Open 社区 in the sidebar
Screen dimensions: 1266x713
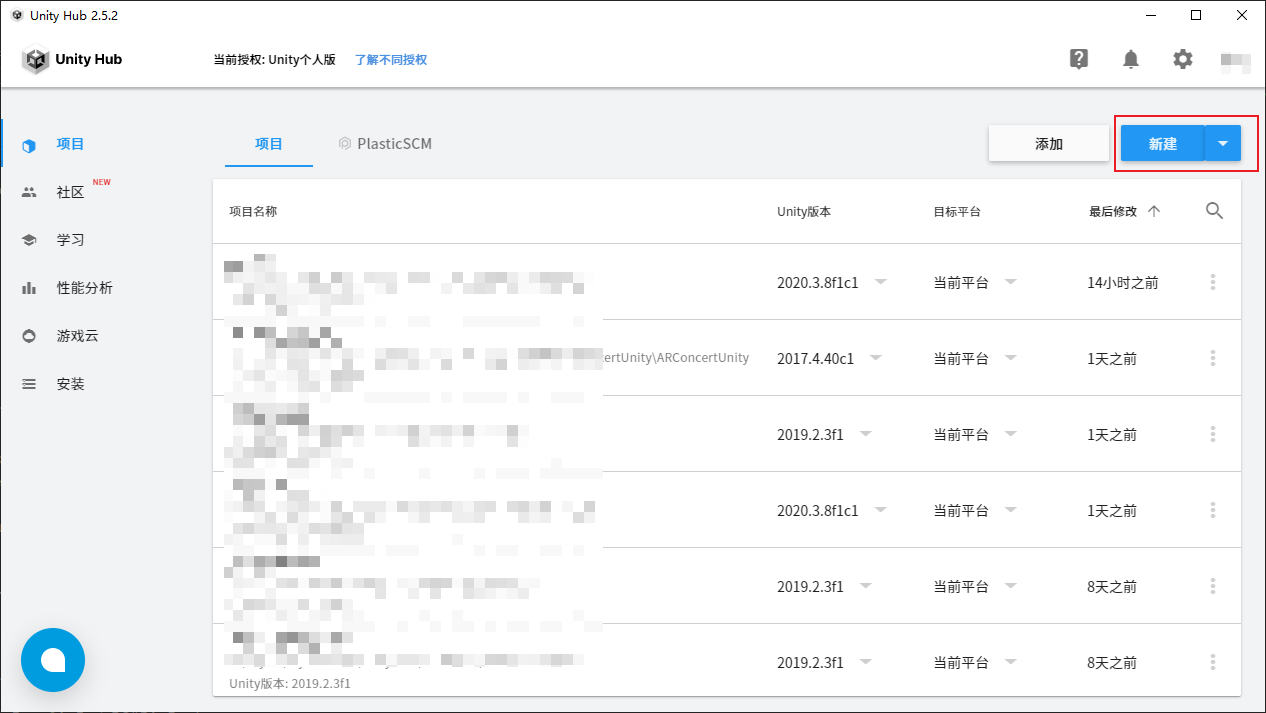[70, 192]
